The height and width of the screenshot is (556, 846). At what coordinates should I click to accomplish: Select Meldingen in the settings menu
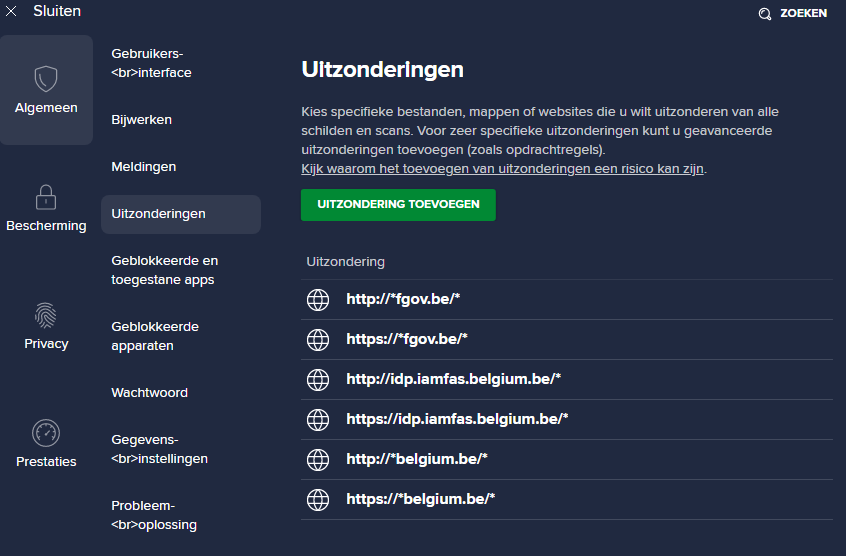(144, 167)
